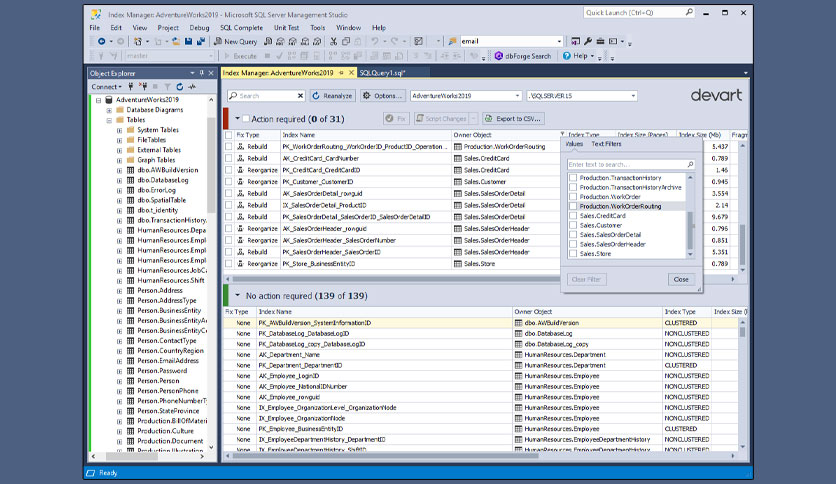Click the Quick Launch magnifier icon

(x=689, y=12)
